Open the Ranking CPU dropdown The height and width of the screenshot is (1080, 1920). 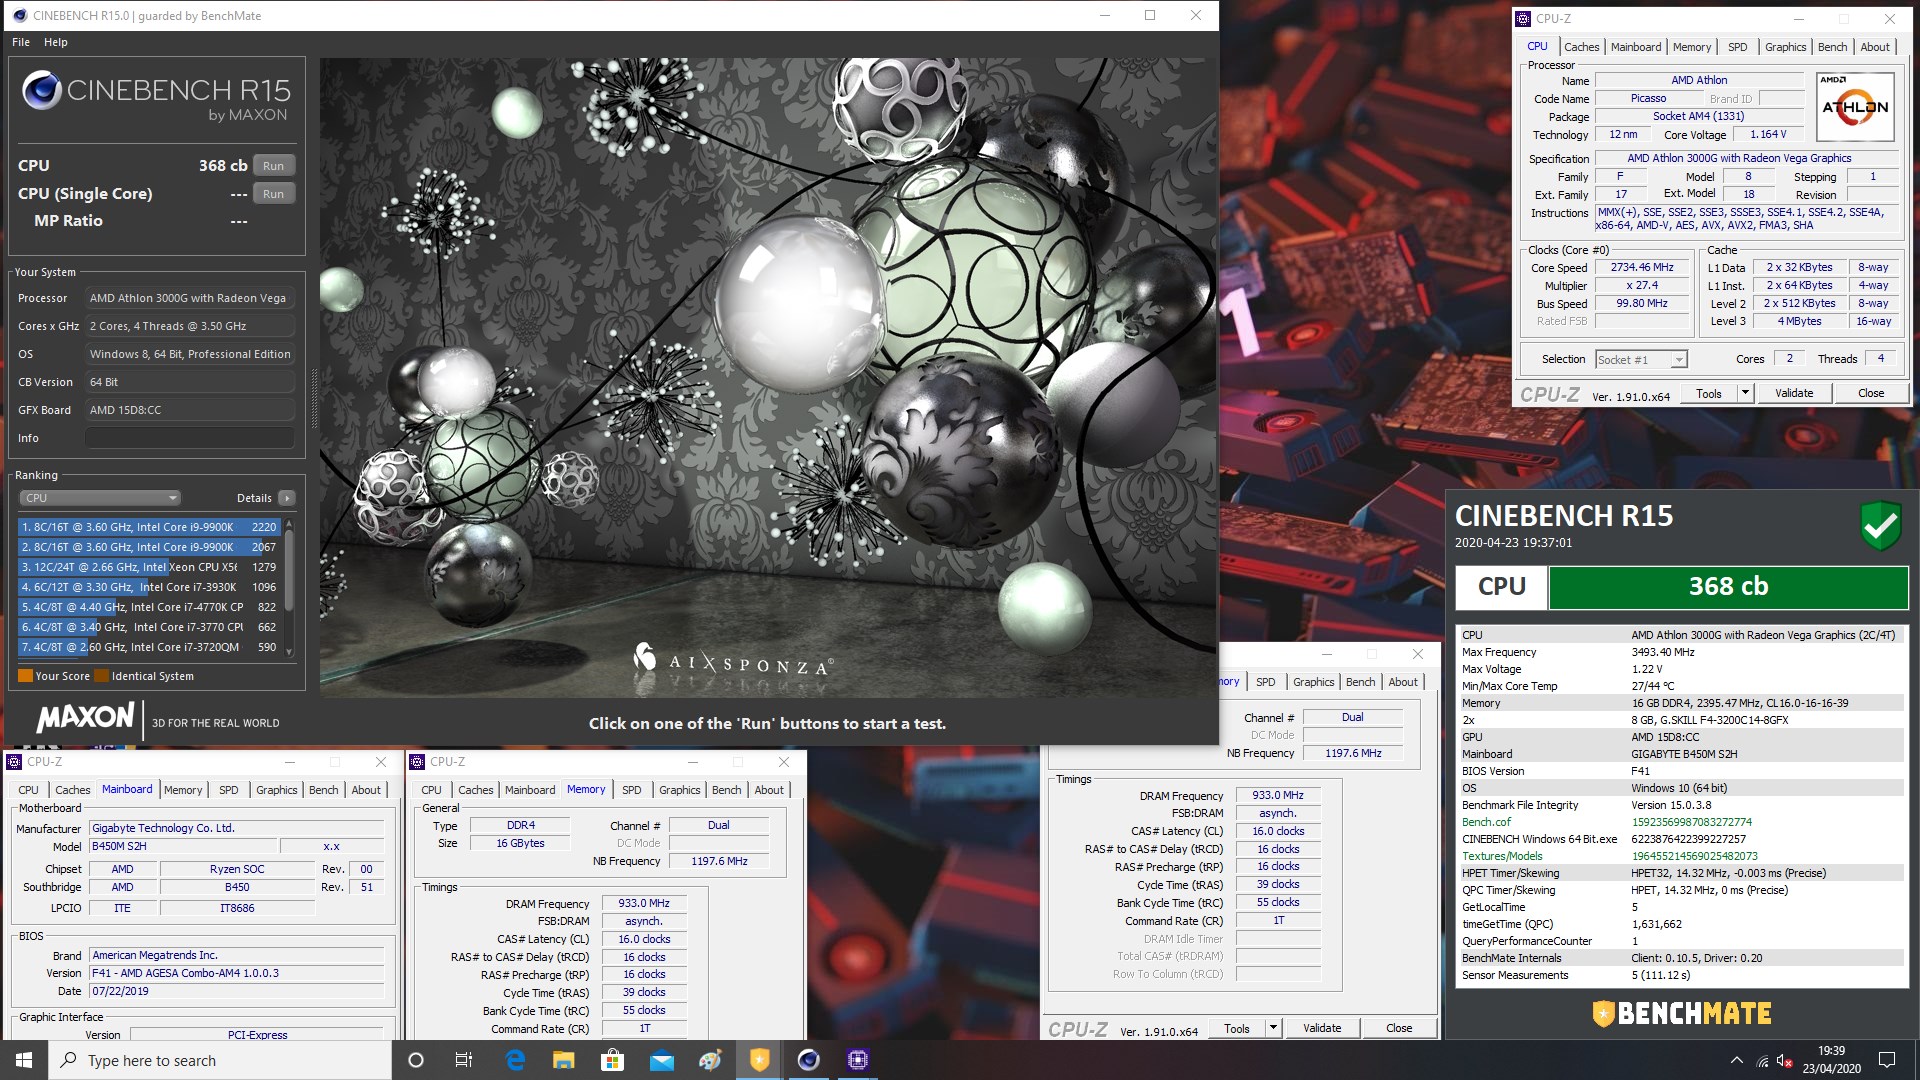click(x=100, y=498)
